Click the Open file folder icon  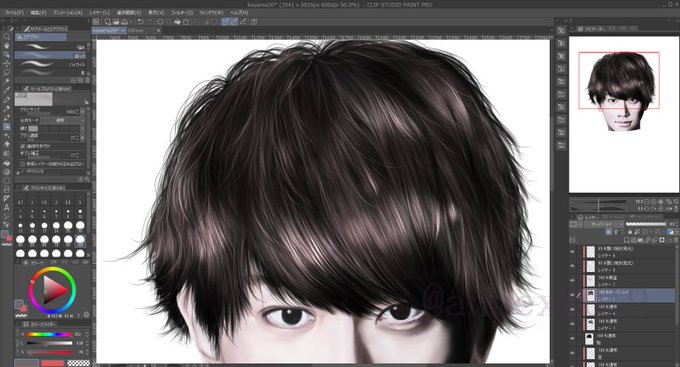pos(116,21)
